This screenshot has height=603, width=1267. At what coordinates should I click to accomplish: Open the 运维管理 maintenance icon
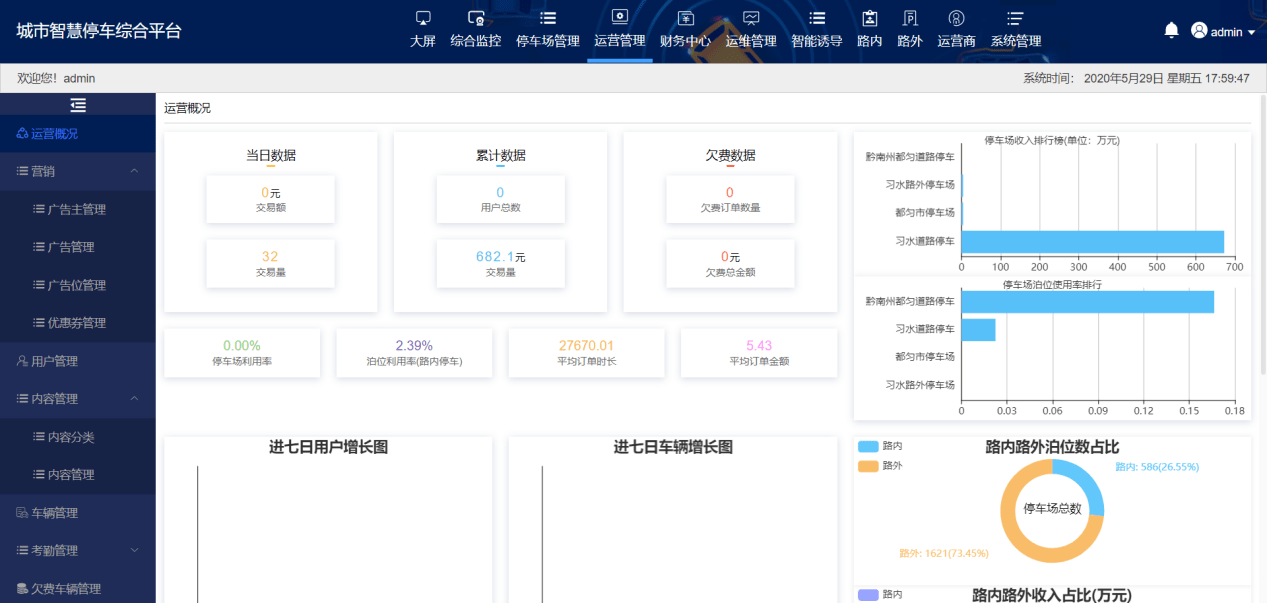[751, 18]
